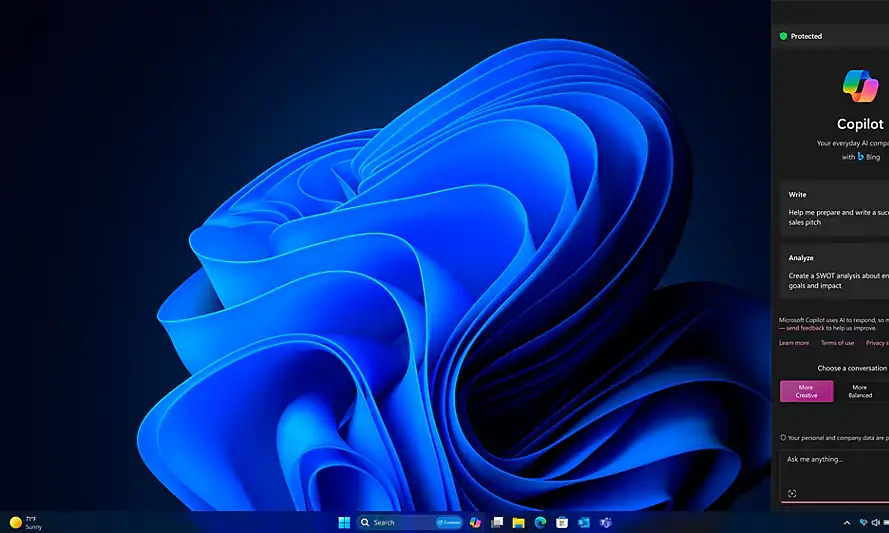Select the Analyze SWOT analysis suggestion card

(x=835, y=272)
